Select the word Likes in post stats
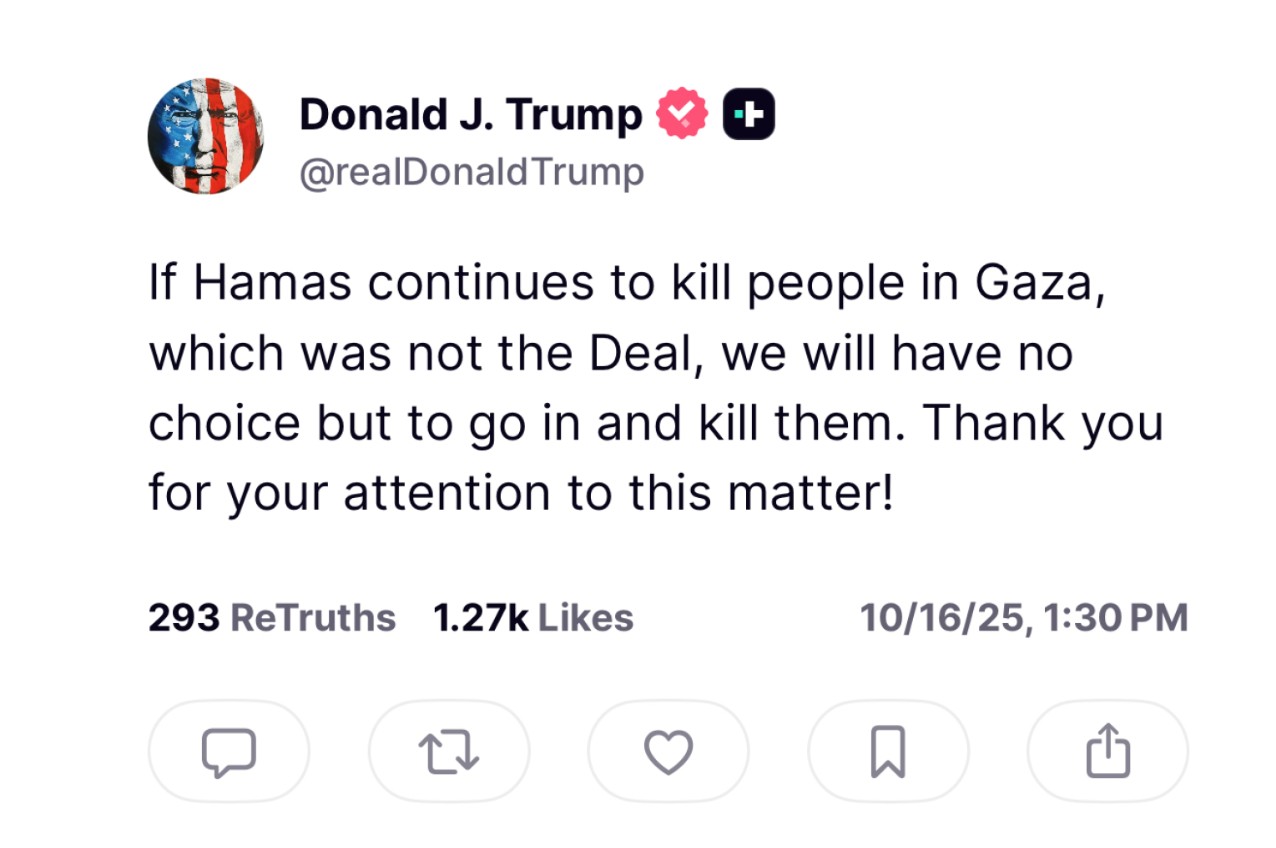The width and height of the screenshot is (1276, 848). click(585, 617)
